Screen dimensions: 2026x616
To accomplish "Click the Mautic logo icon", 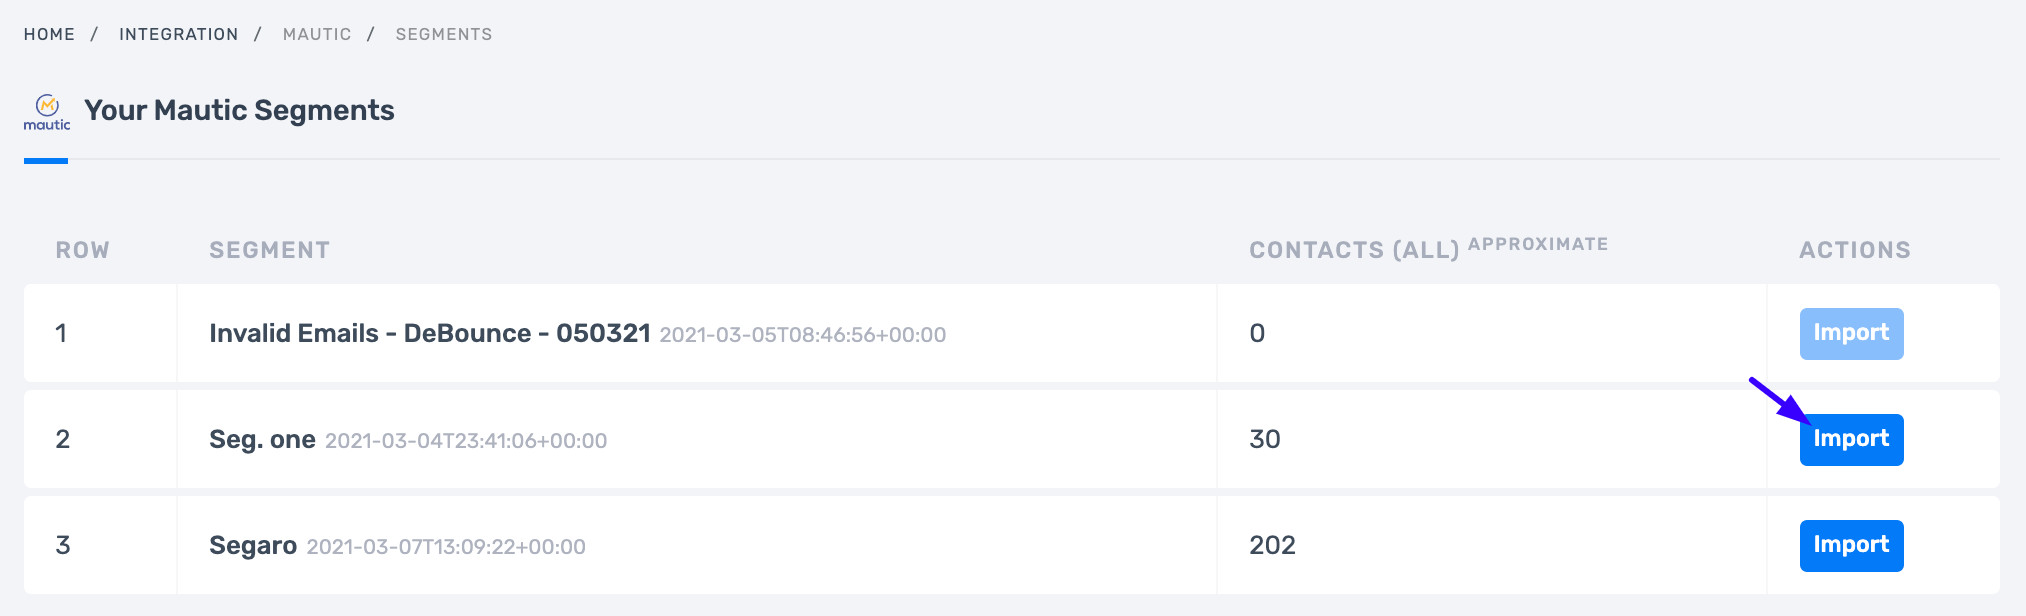I will pyautogui.click(x=47, y=112).
